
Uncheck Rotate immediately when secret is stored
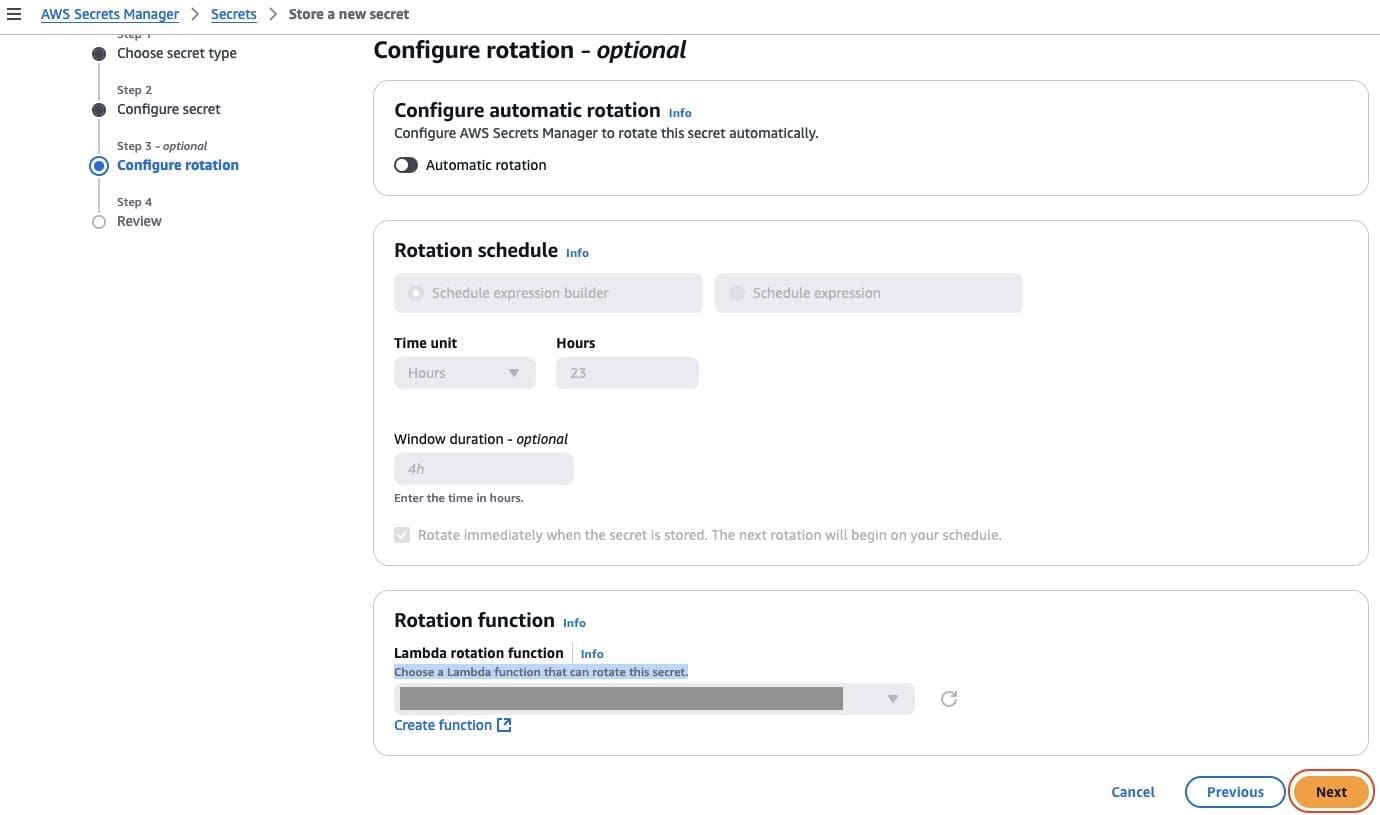point(401,534)
